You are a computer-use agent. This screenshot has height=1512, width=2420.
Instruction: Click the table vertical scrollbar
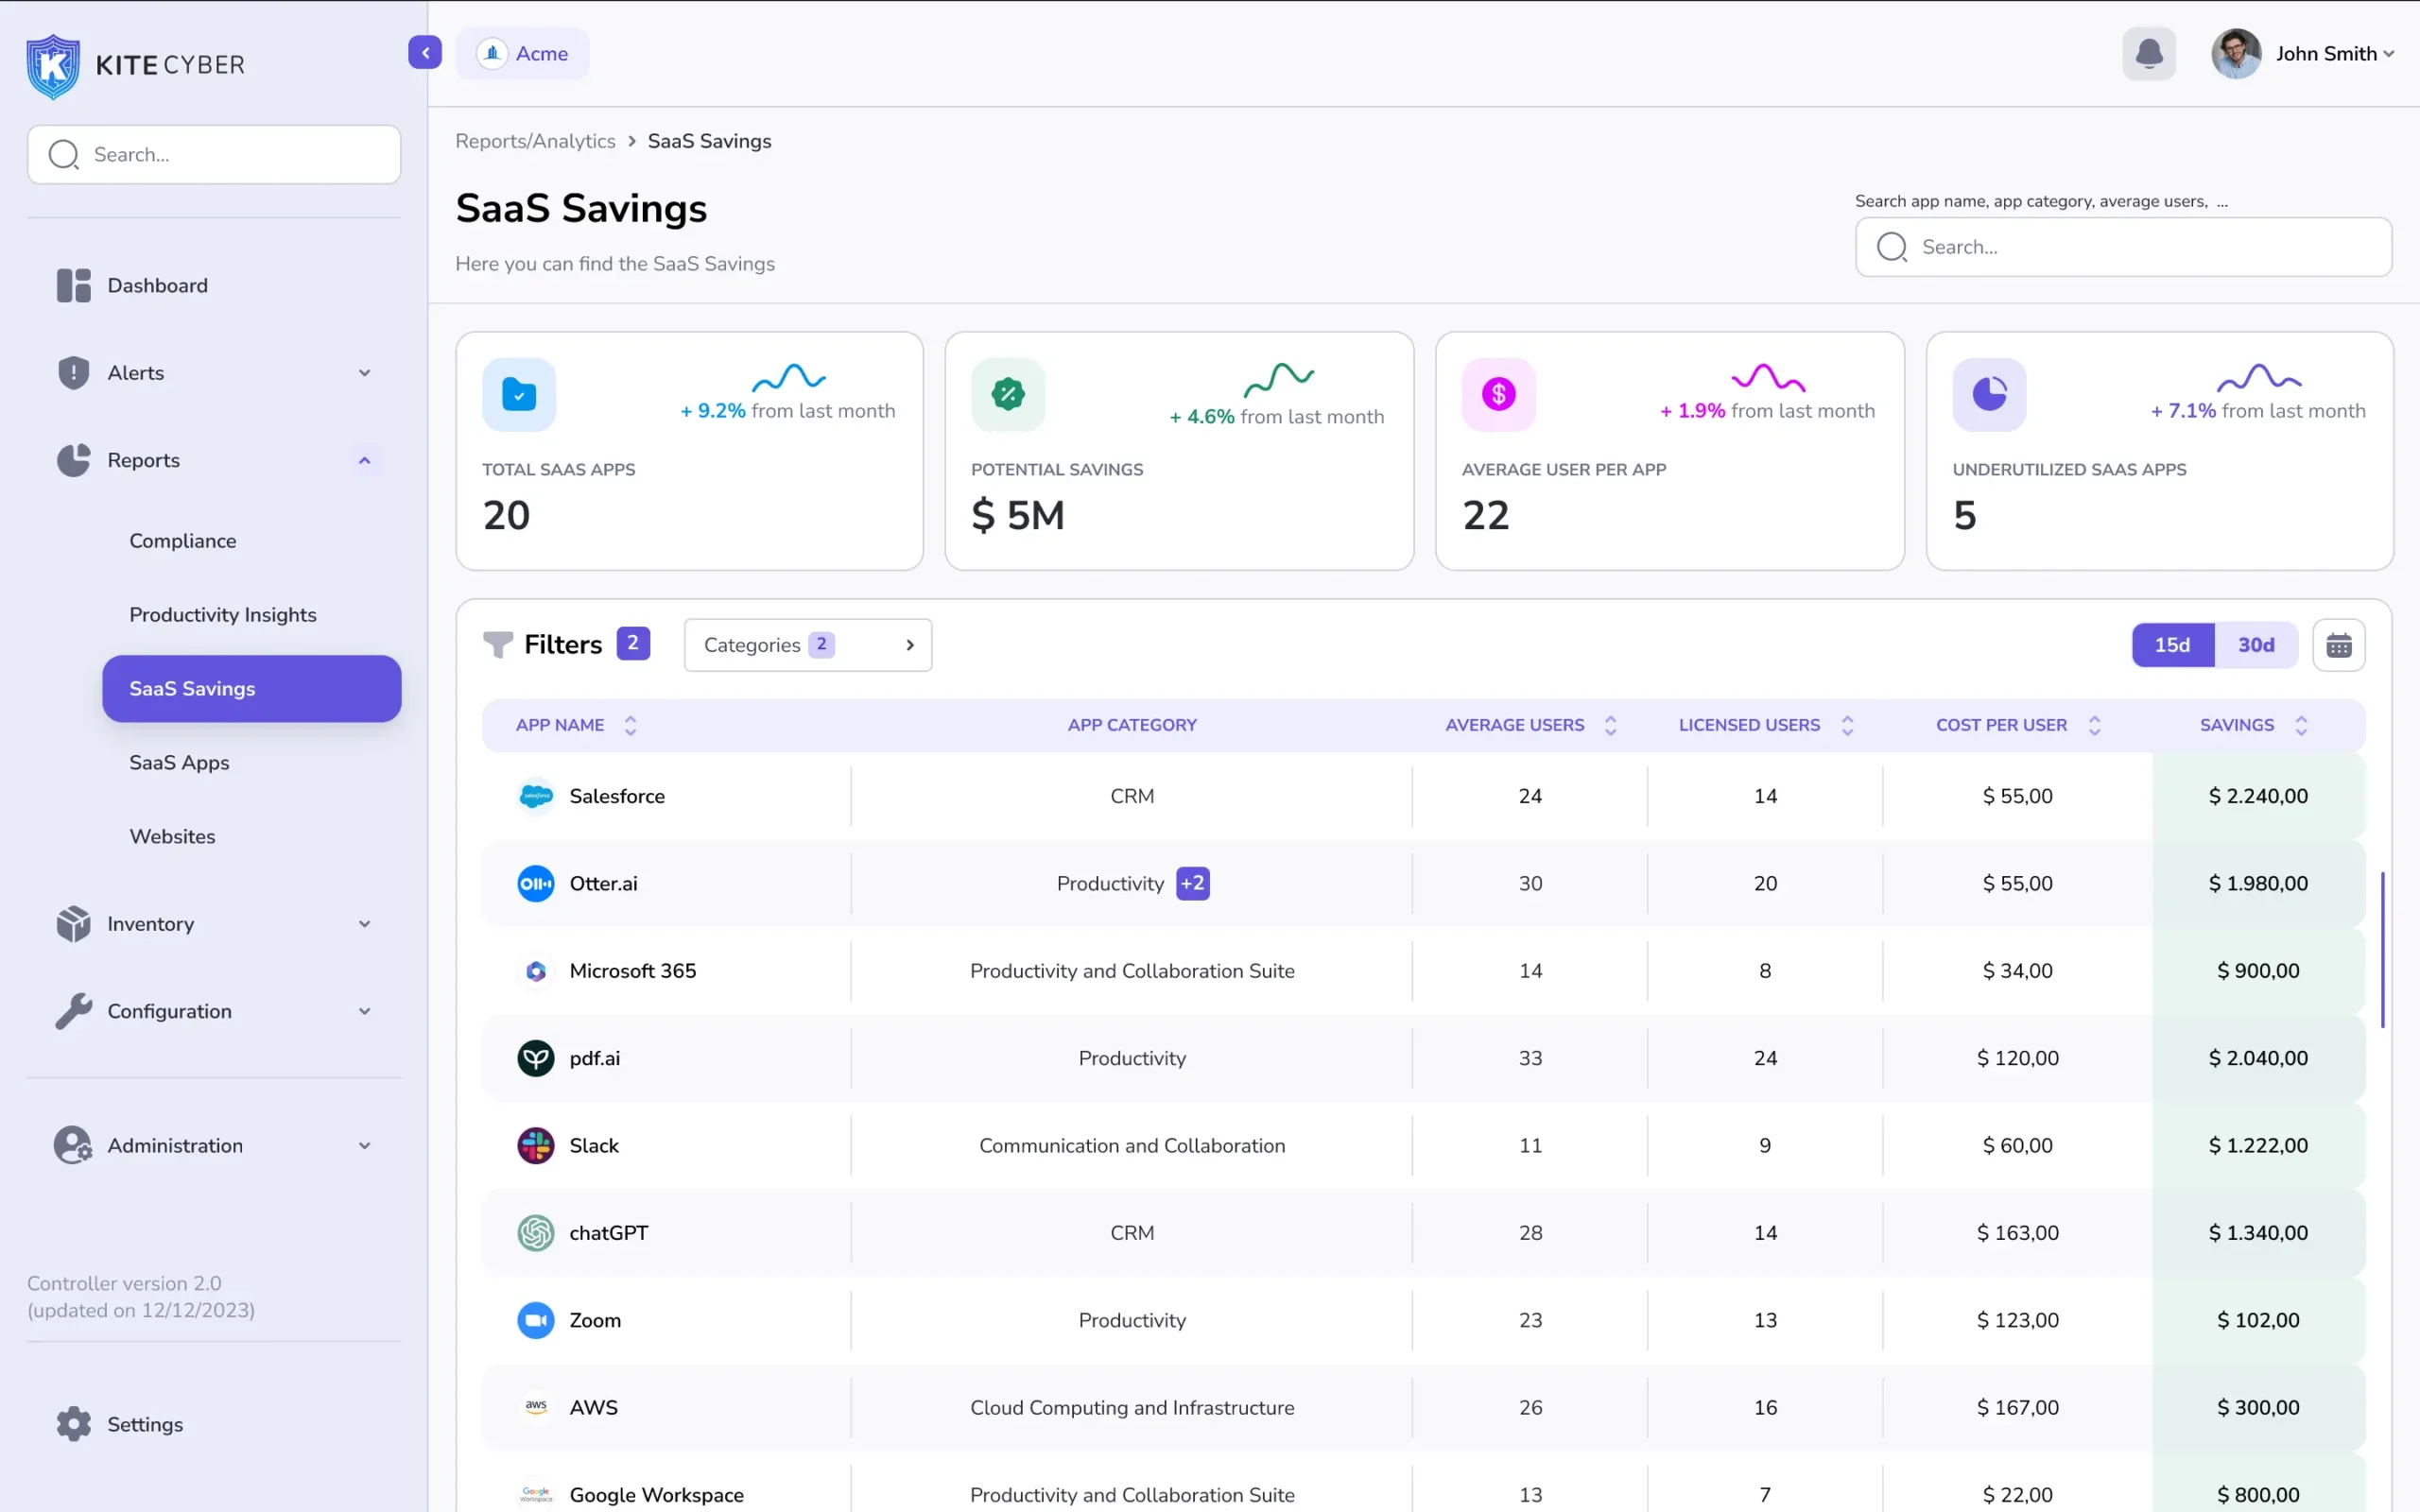click(x=2382, y=950)
